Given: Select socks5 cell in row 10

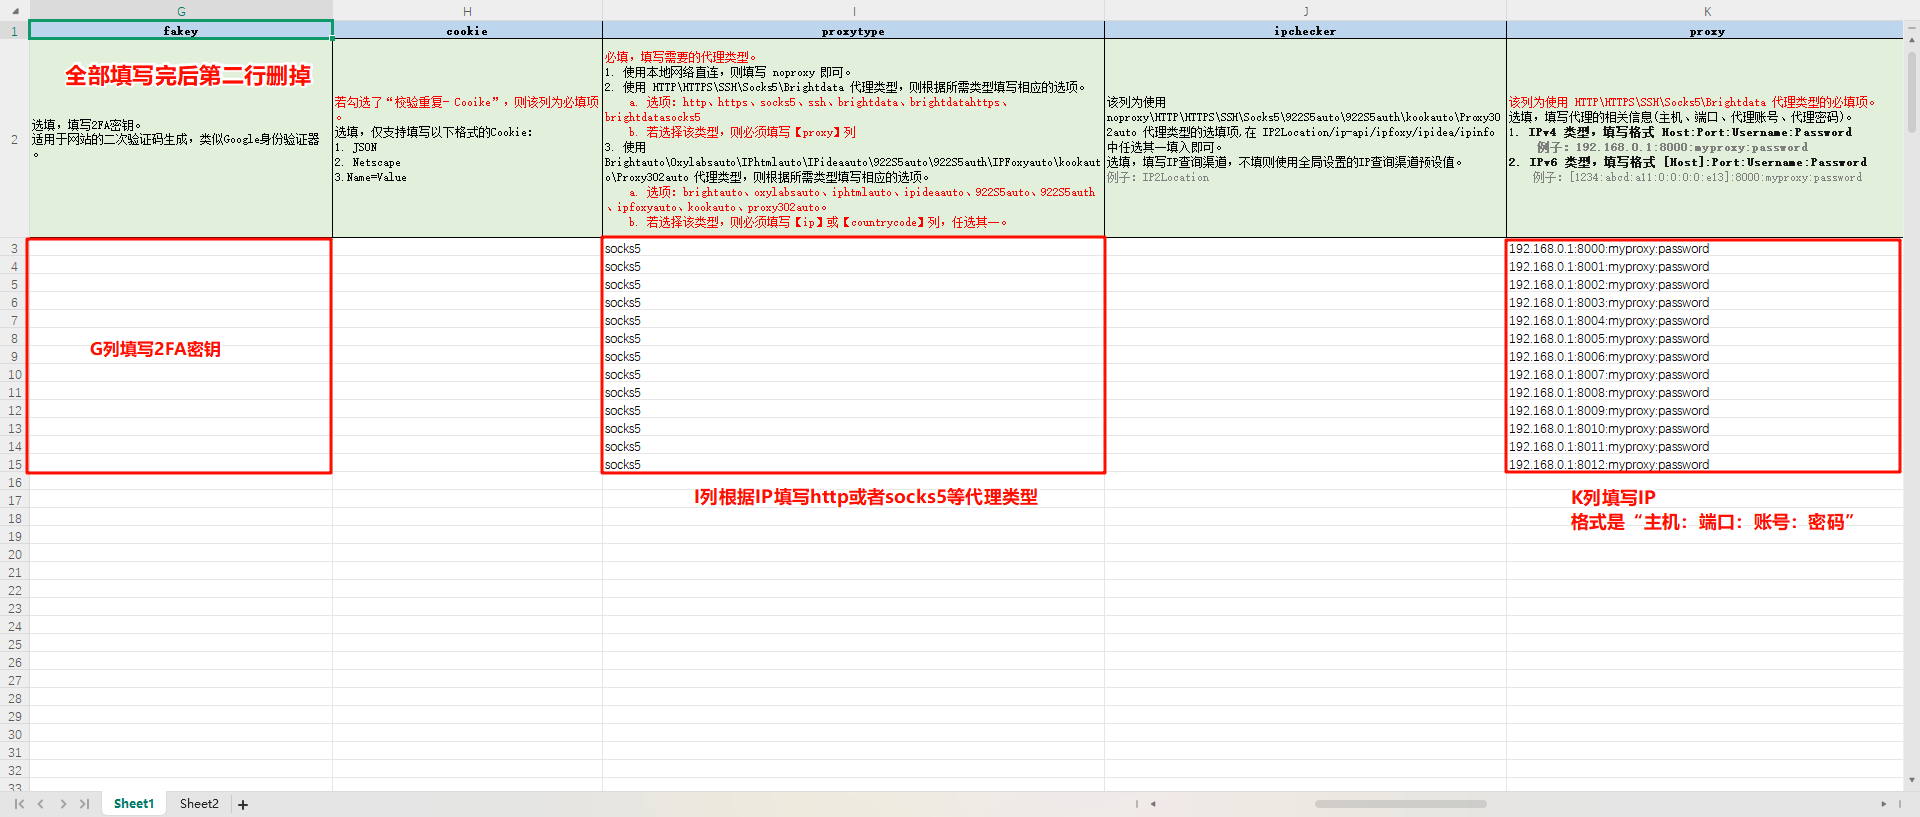Looking at the screenshot, I should (853, 375).
